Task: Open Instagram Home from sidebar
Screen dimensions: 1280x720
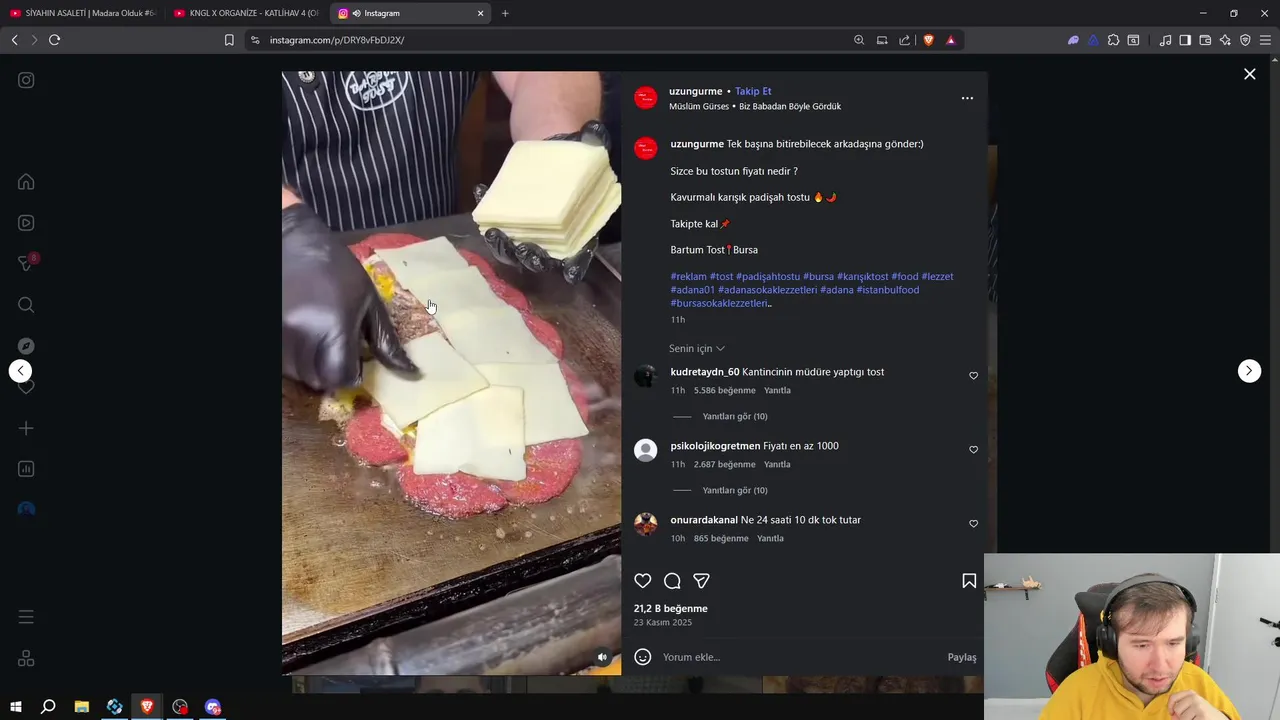Action: [x=26, y=182]
